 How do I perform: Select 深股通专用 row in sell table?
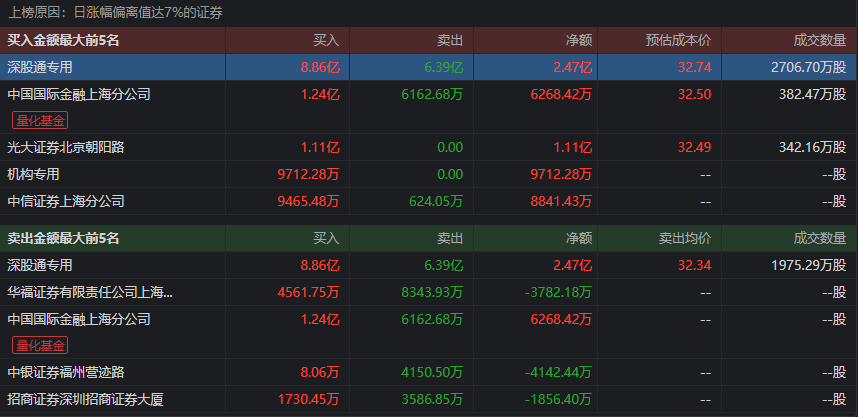tap(428, 265)
